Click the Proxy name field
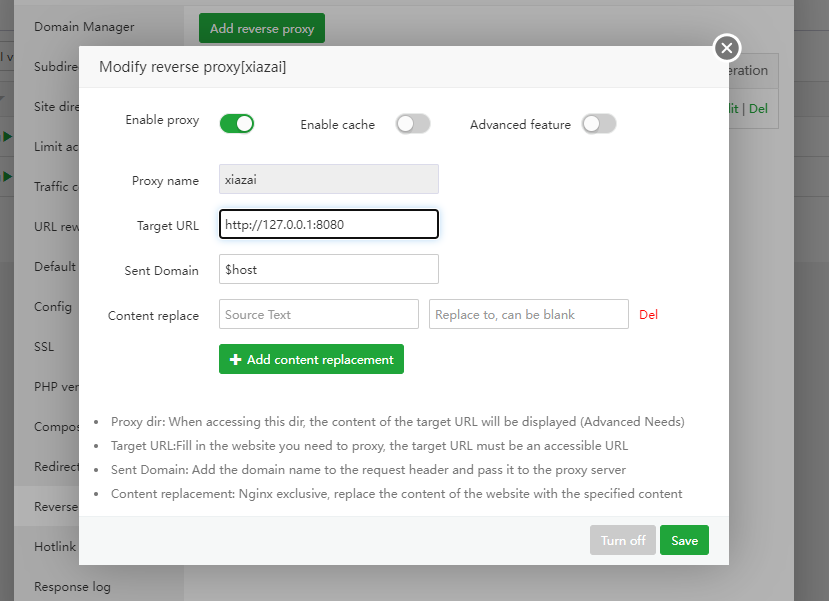 pyautogui.click(x=328, y=179)
